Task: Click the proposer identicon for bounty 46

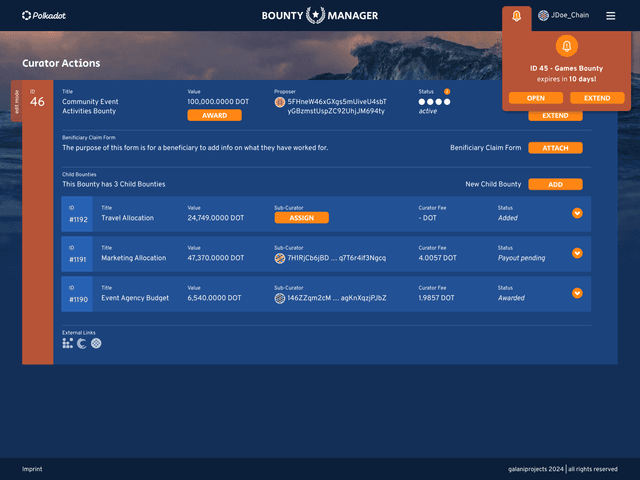Action: click(280, 102)
